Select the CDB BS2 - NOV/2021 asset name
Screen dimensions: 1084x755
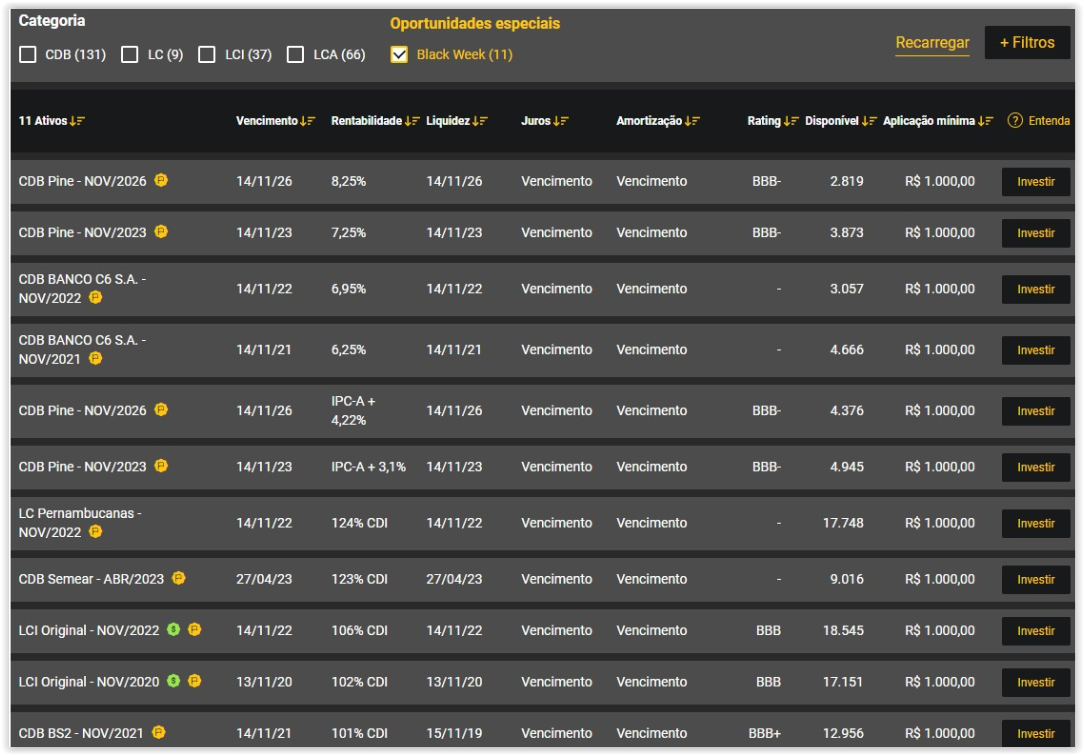(81, 734)
